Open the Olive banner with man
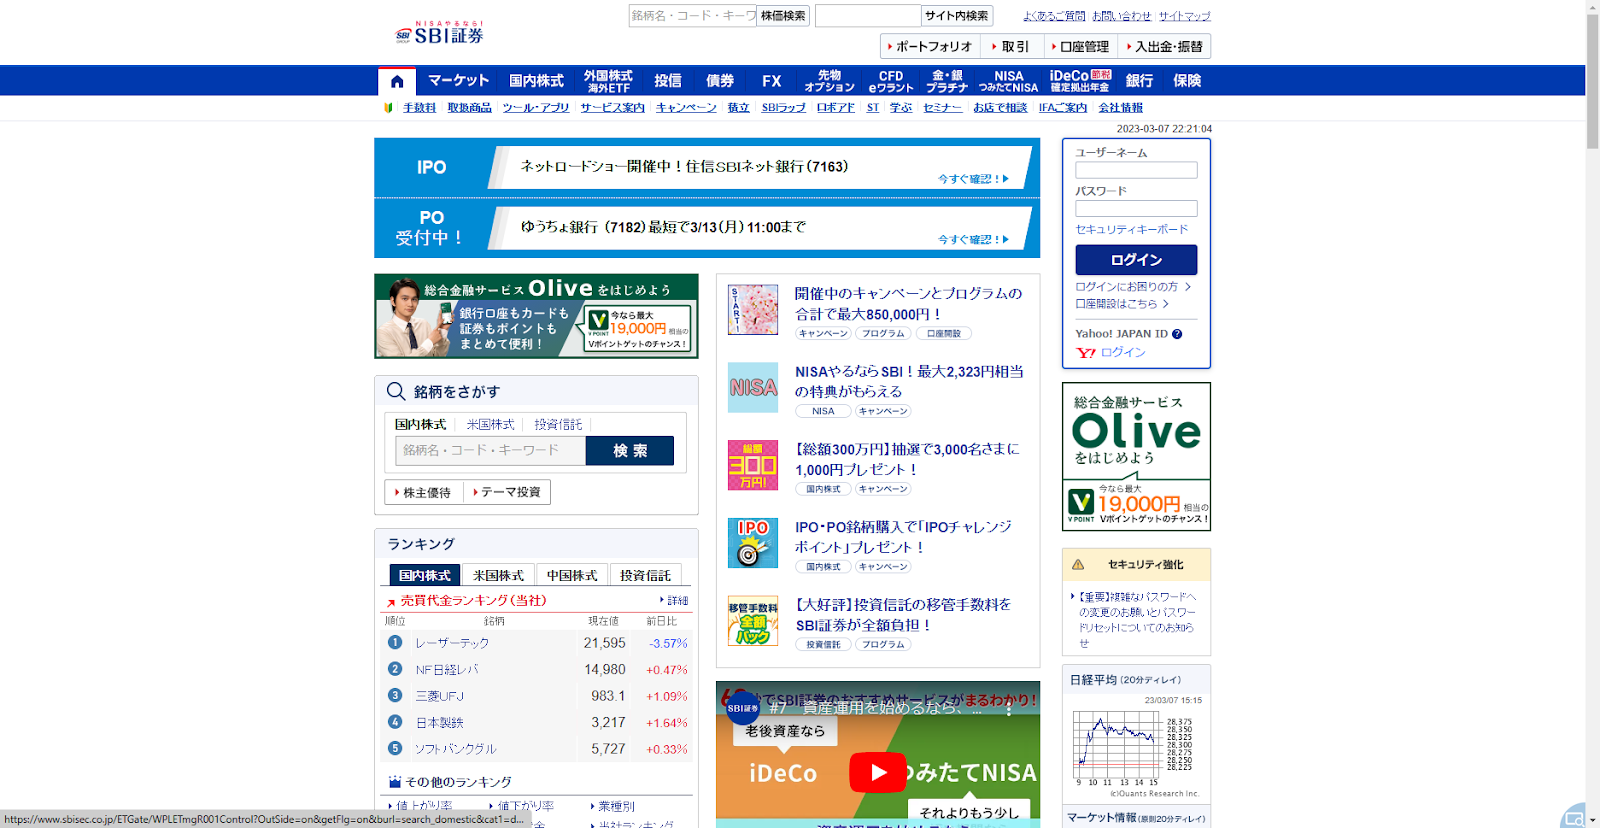The image size is (1600, 828). coord(536,316)
